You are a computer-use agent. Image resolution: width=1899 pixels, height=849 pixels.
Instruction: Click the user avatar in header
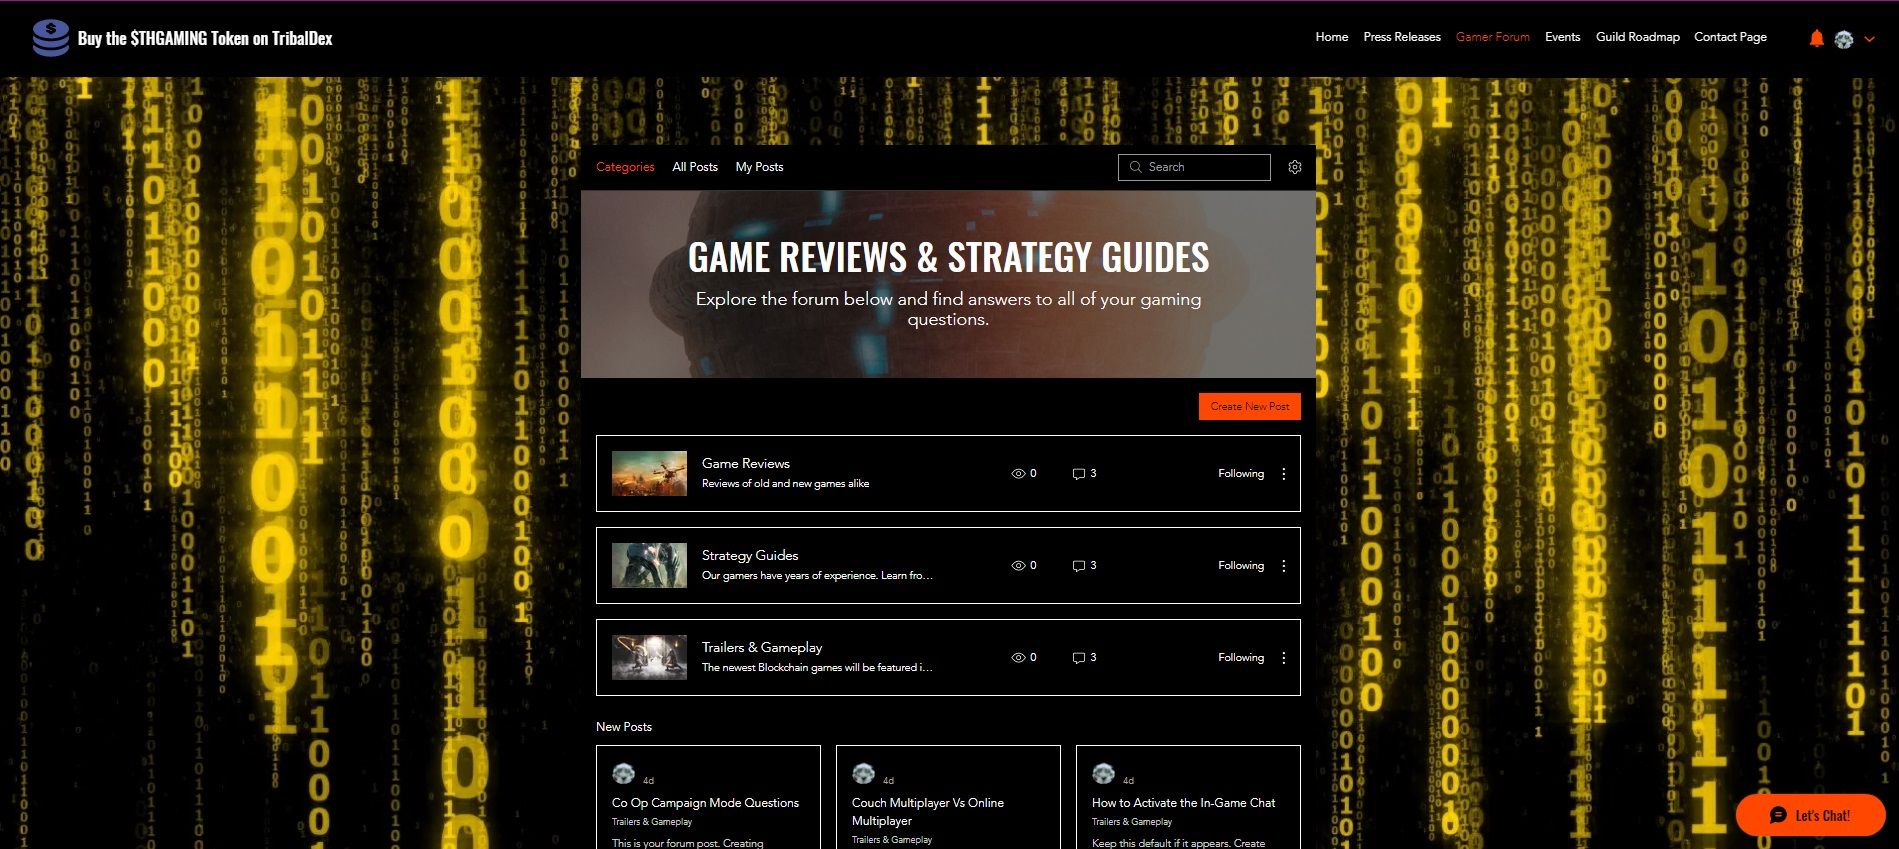pos(1844,39)
